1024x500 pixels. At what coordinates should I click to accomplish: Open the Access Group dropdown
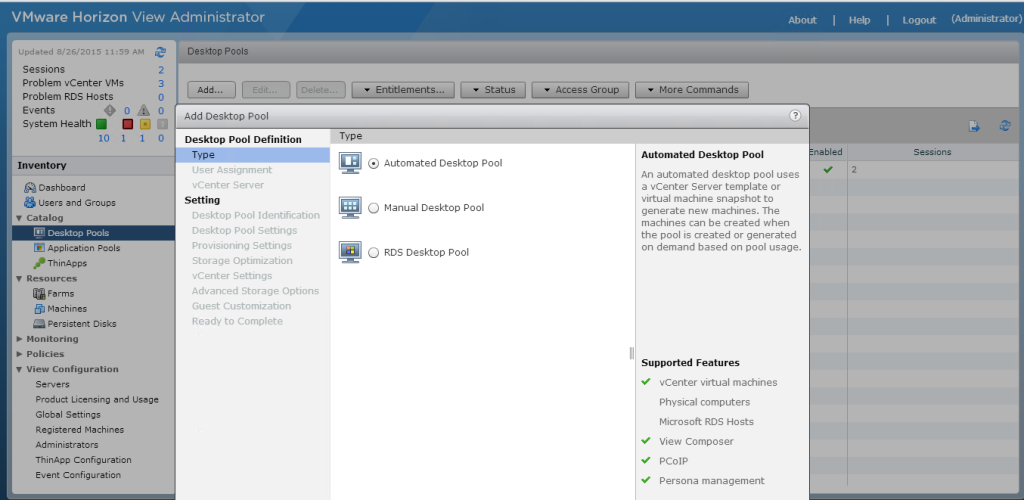[x=580, y=90]
